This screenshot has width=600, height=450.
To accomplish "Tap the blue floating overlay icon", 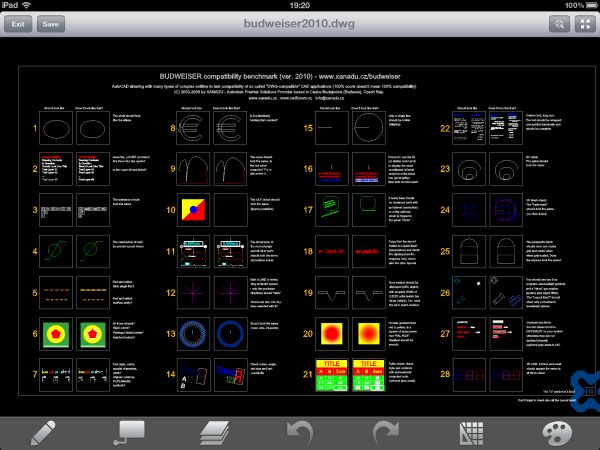I will 585,386.
